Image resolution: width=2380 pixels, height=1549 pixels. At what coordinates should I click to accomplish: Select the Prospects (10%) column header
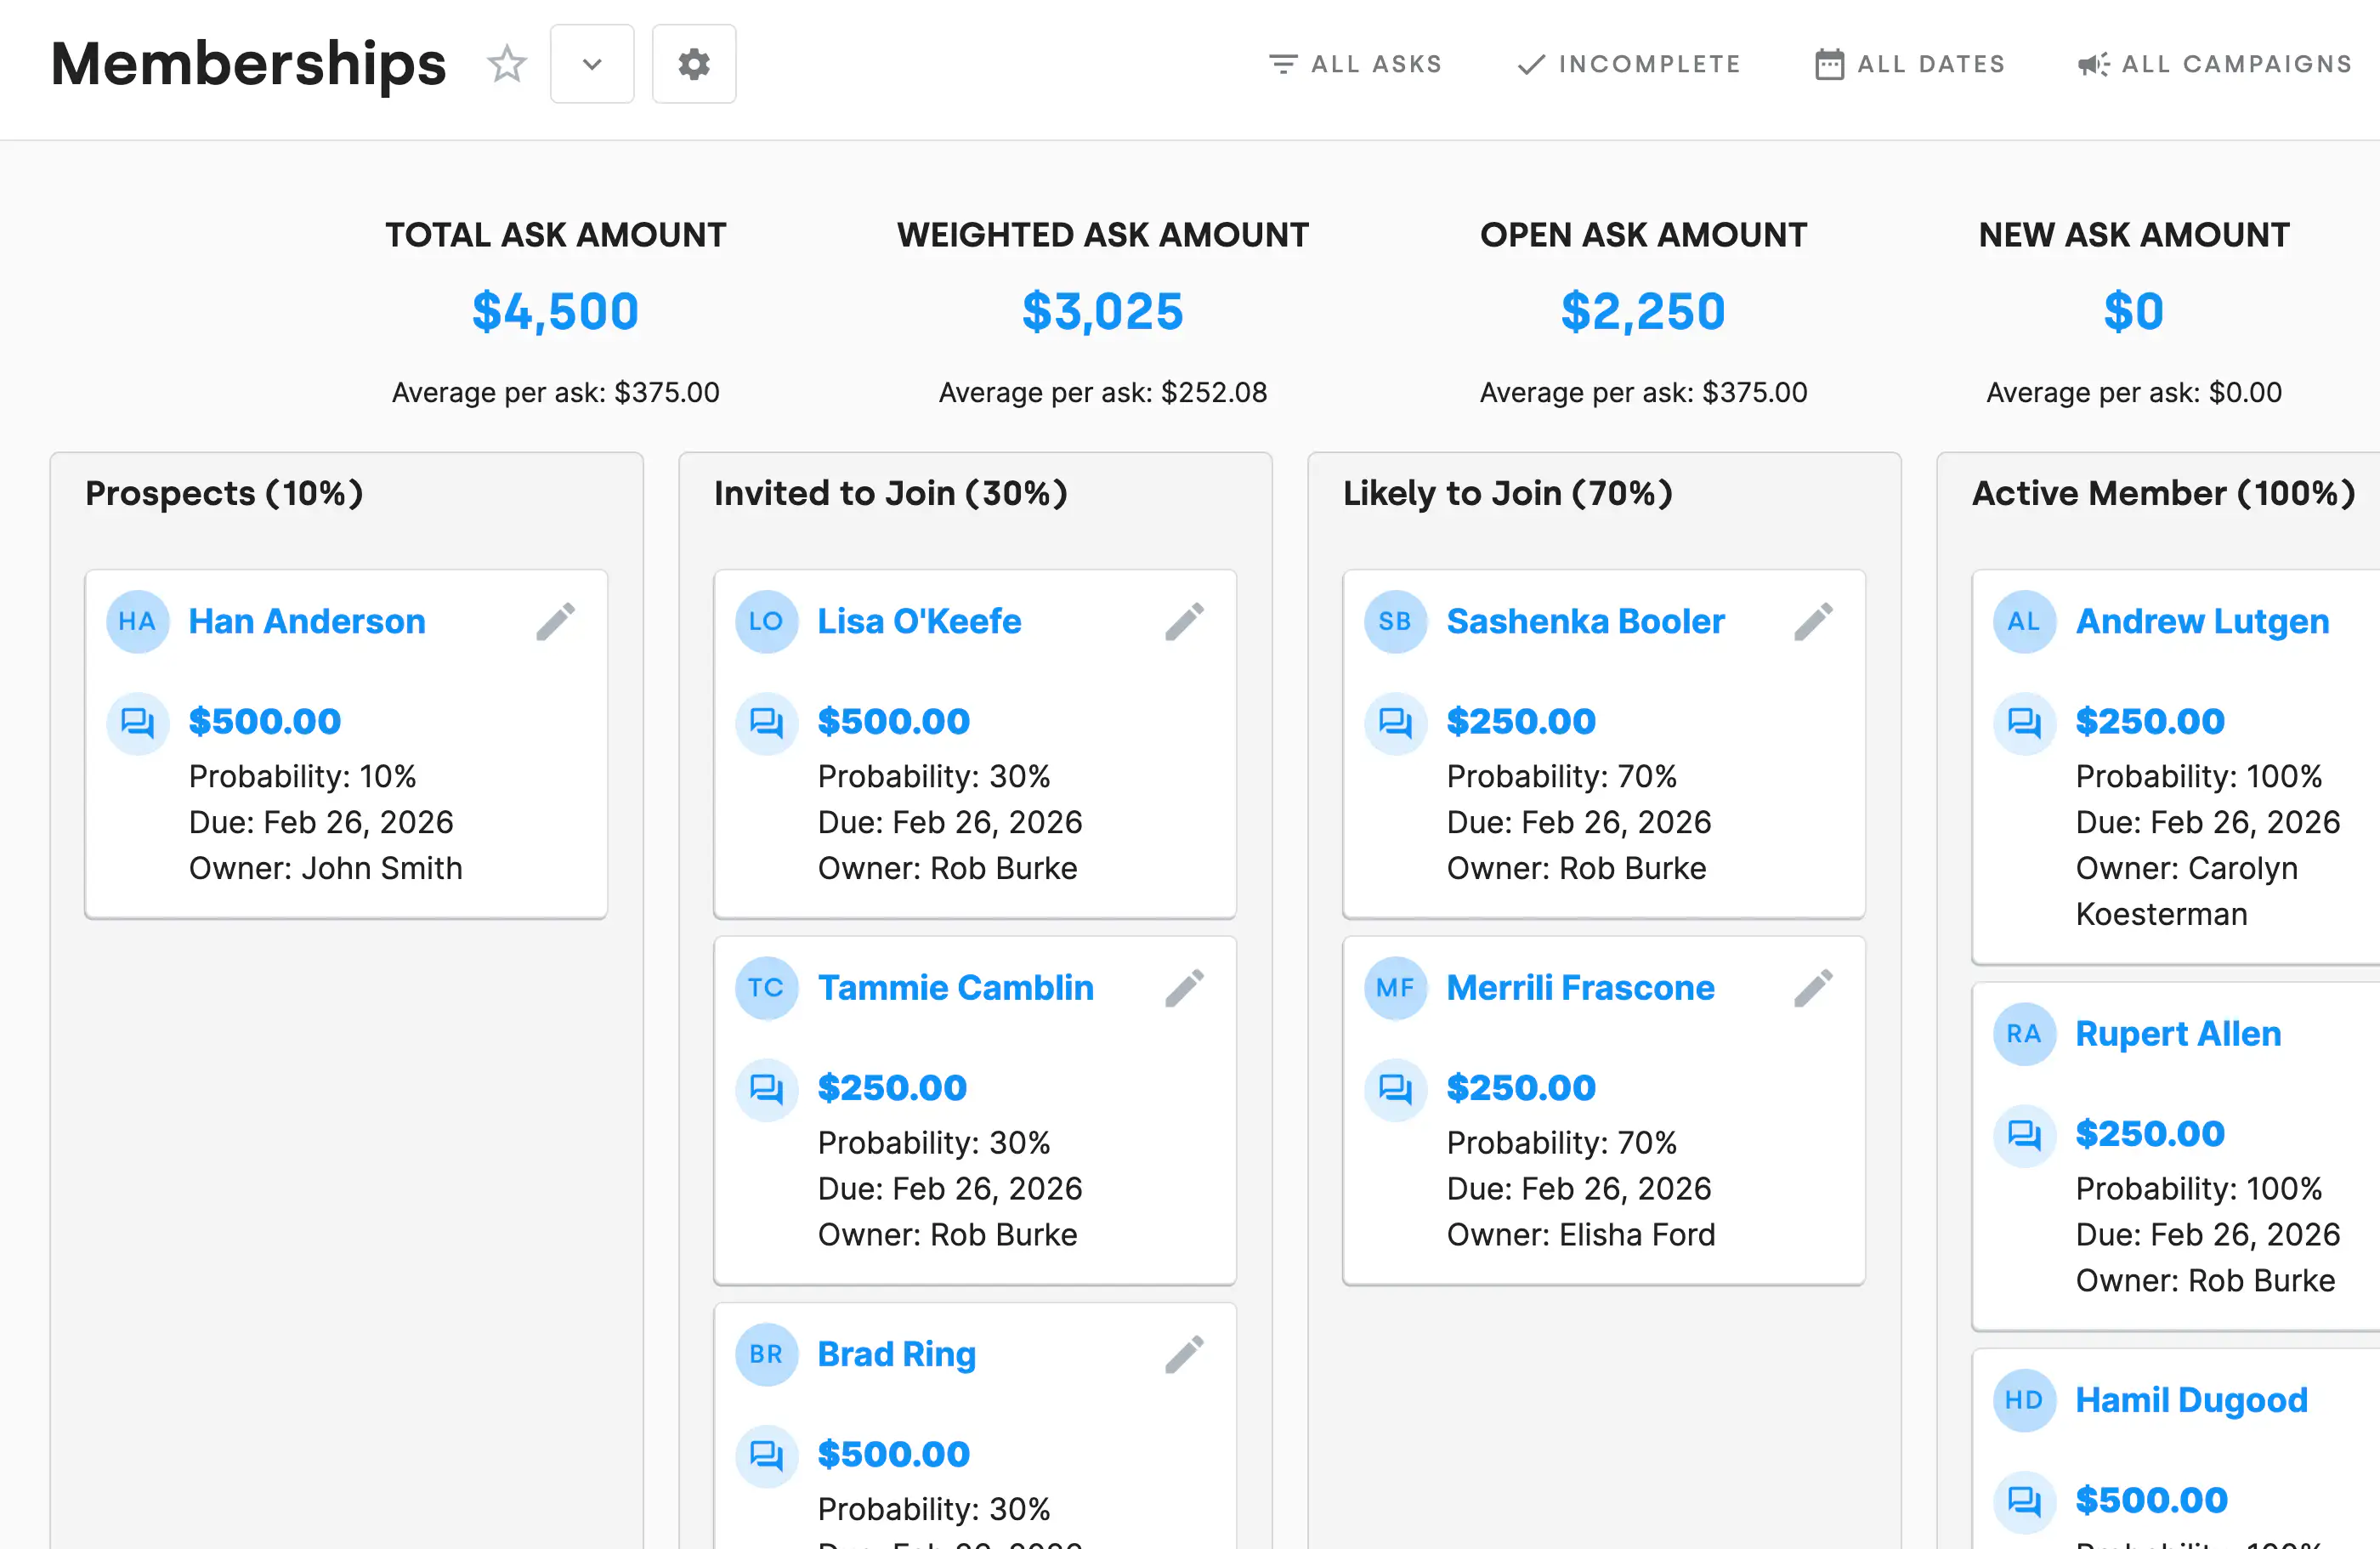point(224,494)
